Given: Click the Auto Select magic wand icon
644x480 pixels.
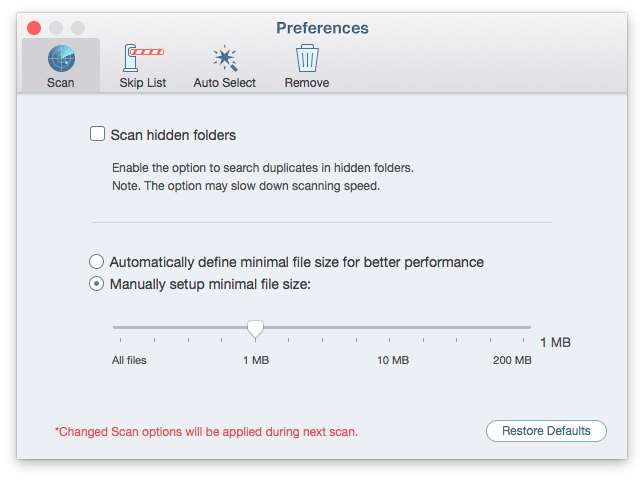Looking at the screenshot, I should [x=225, y=58].
